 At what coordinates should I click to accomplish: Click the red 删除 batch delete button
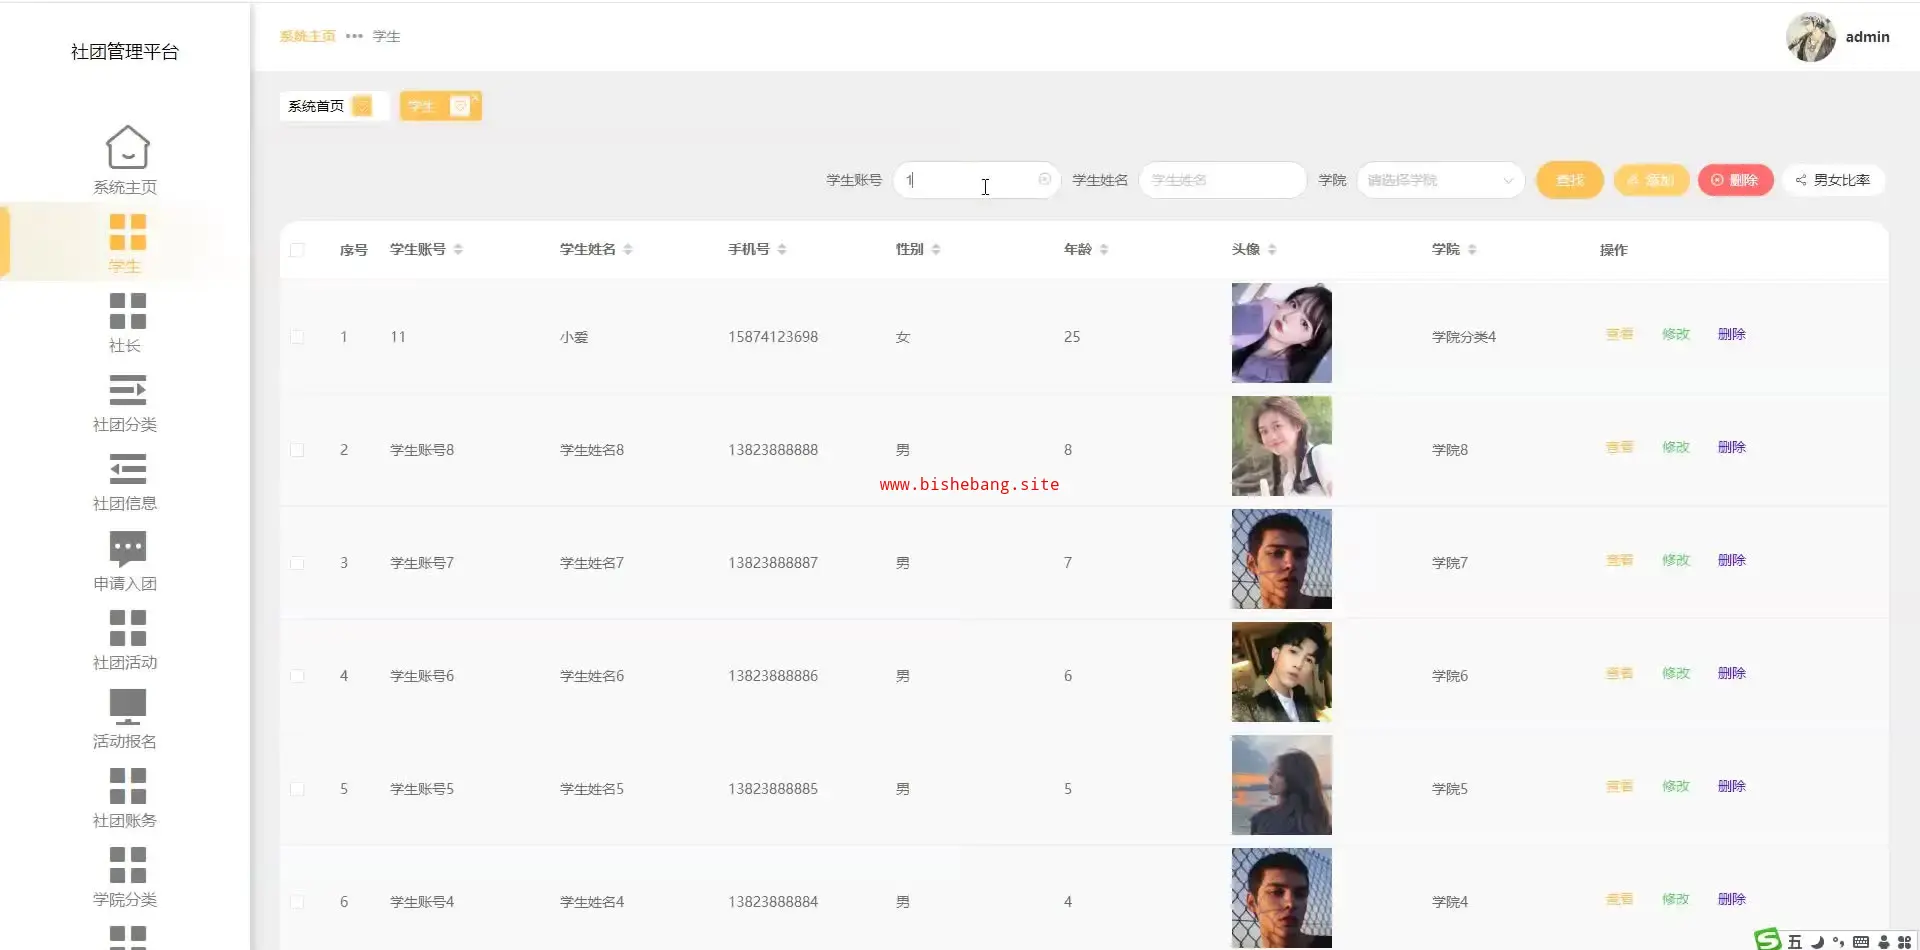click(1735, 180)
